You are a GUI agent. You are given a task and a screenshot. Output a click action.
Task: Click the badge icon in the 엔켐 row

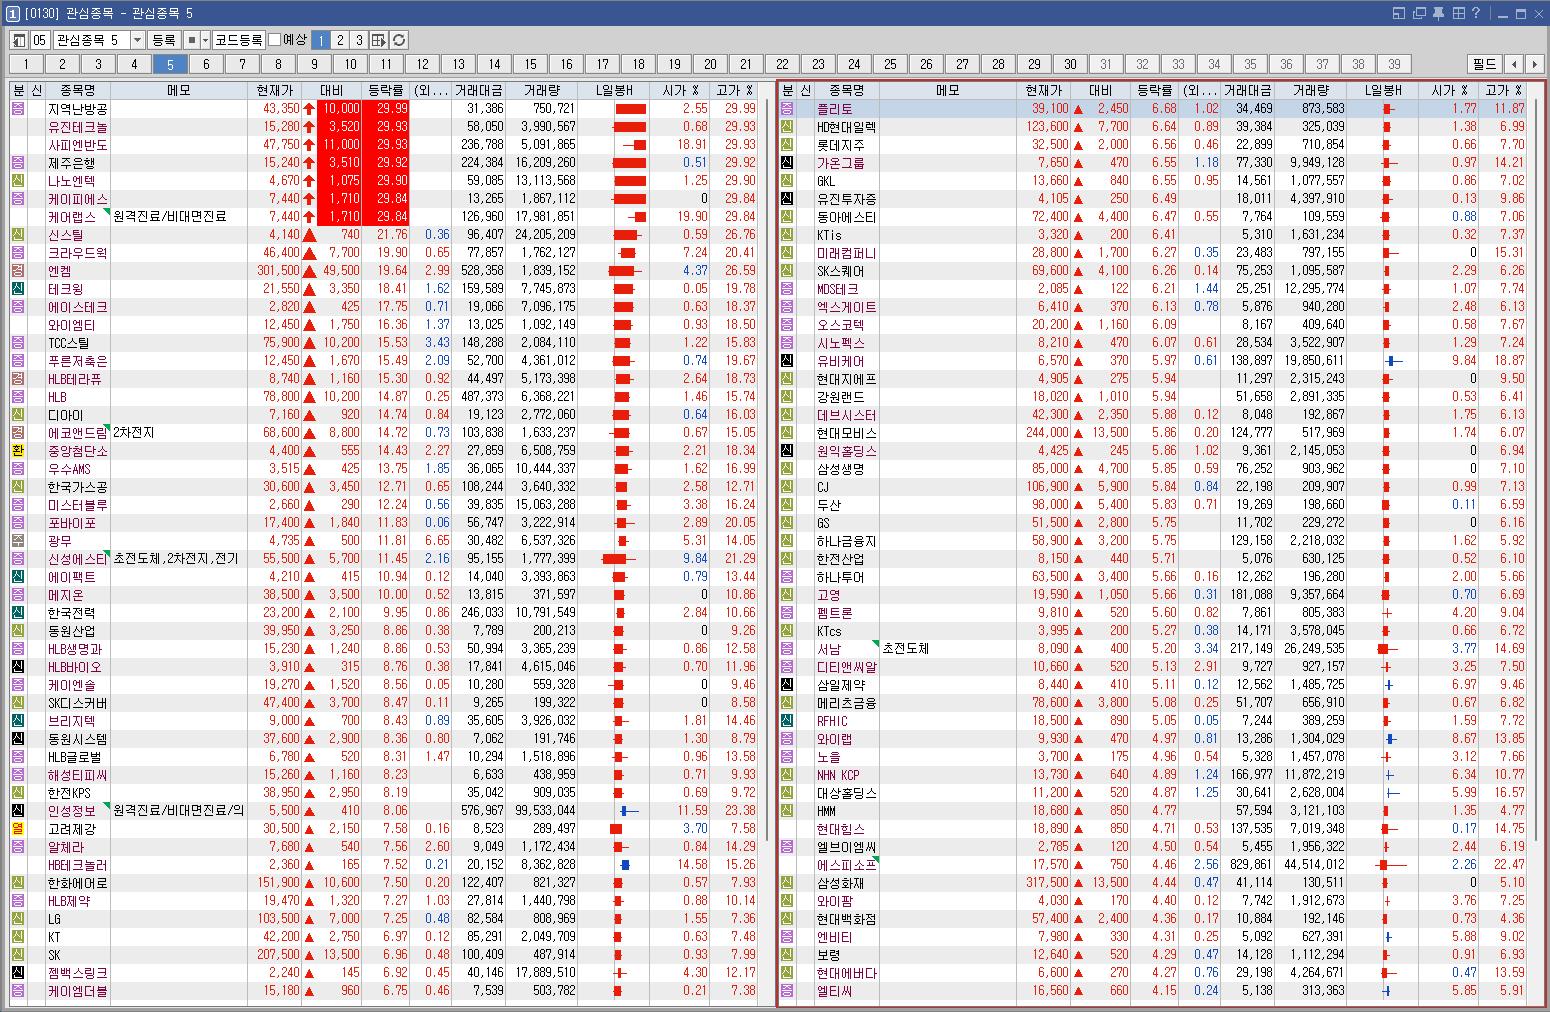pyautogui.click(x=18, y=271)
